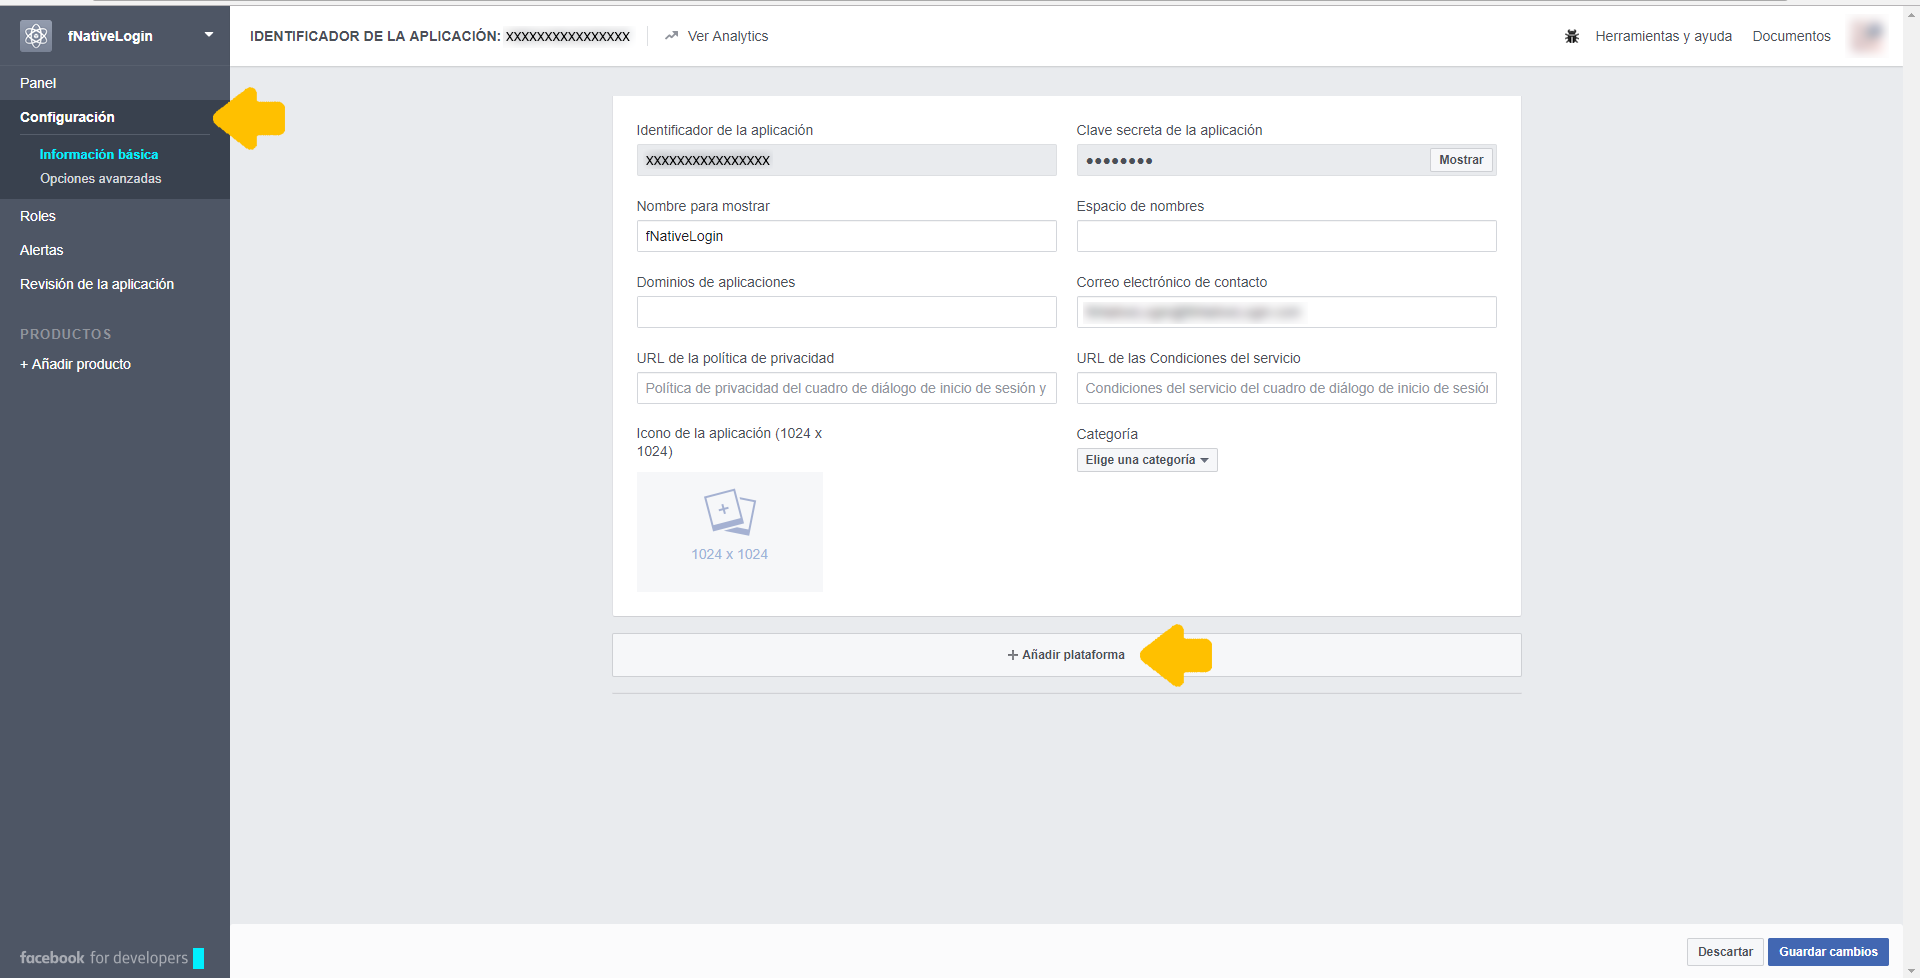The image size is (1920, 978).
Task: Go to Roles in the sidebar
Action: (38, 216)
